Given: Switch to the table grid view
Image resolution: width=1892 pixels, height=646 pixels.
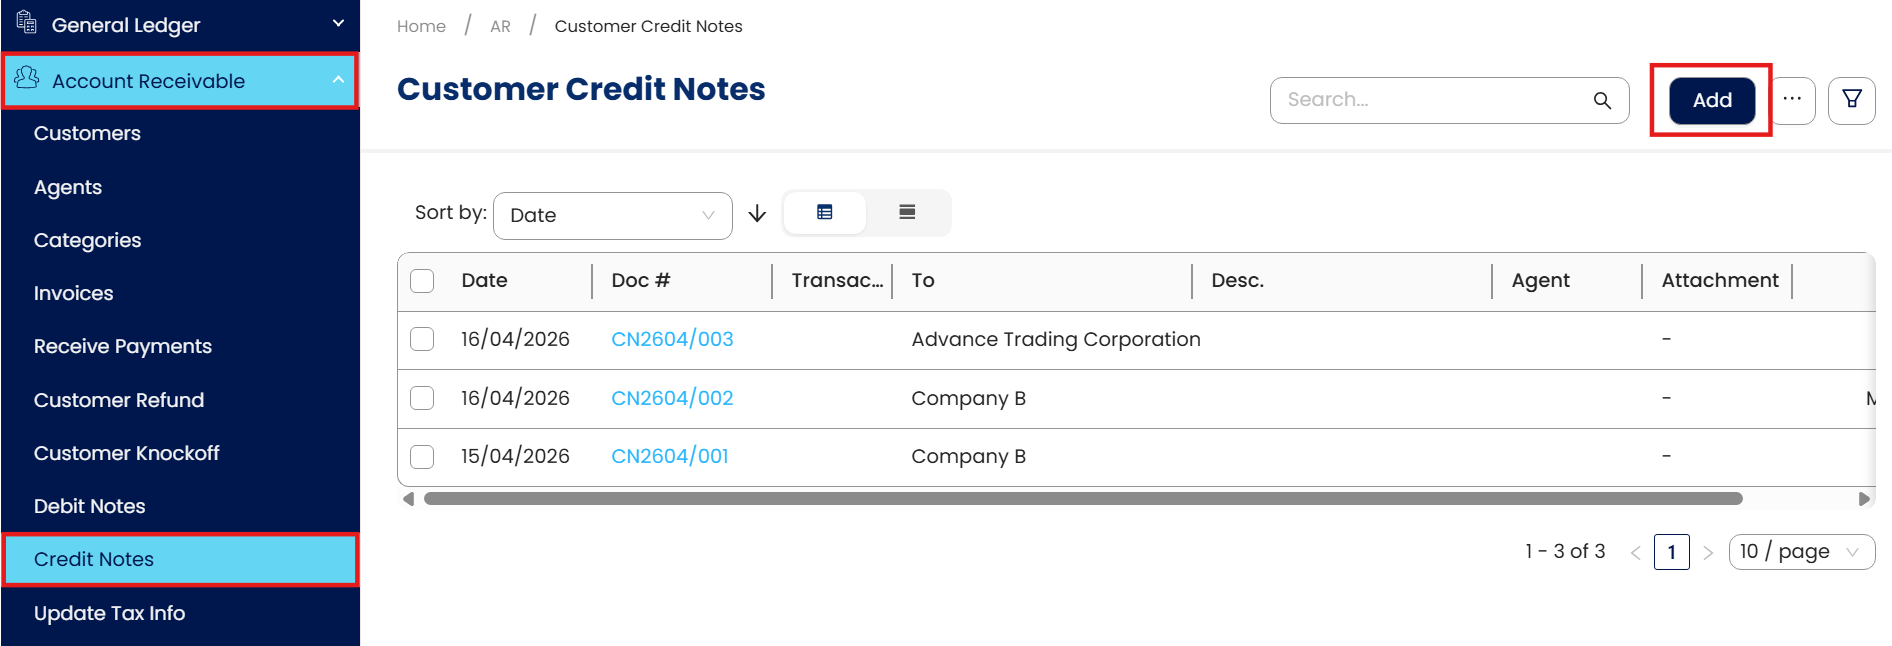Looking at the screenshot, I should pyautogui.click(x=825, y=212).
